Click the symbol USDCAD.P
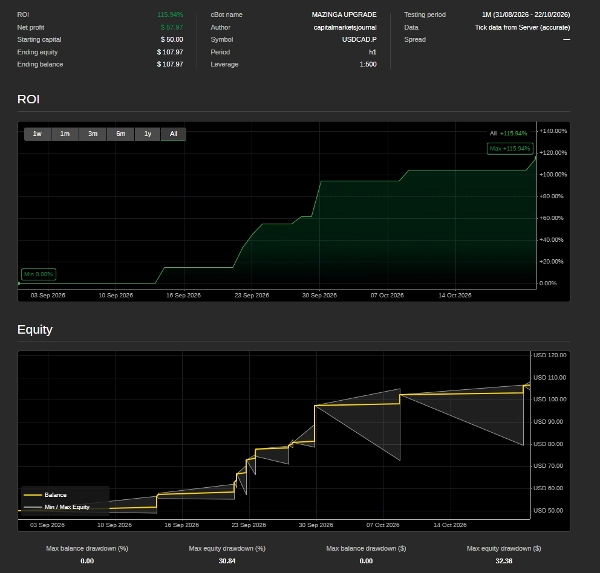This screenshot has height=573, width=600. (359, 39)
